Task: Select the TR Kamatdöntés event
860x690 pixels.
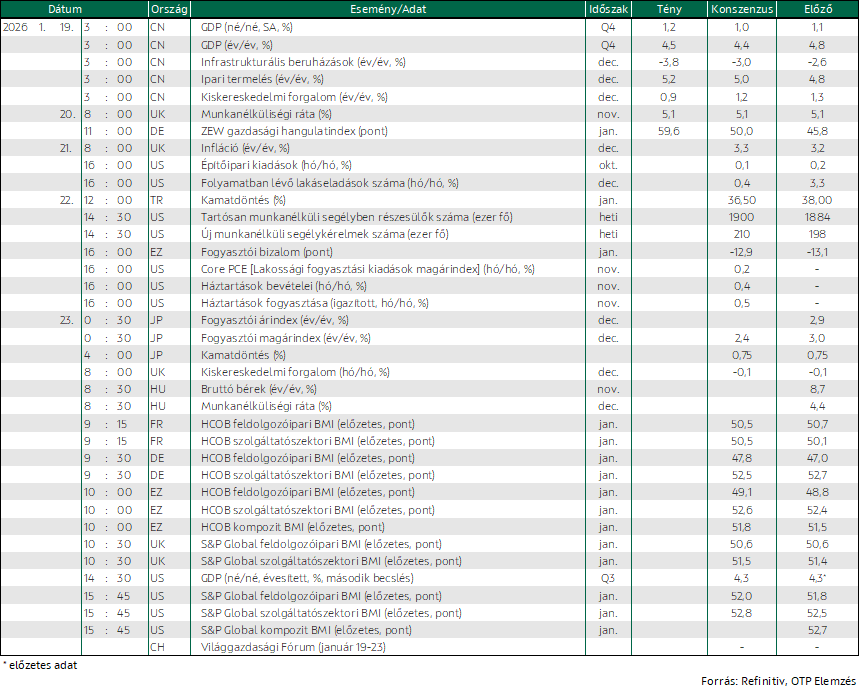Action: click(x=243, y=200)
